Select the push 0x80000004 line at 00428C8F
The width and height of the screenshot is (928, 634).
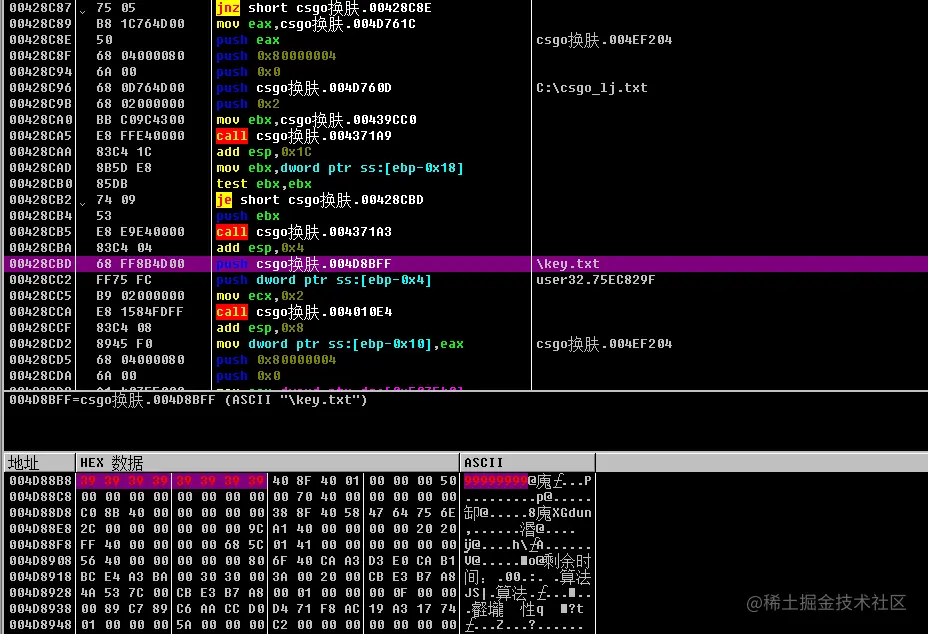click(276, 56)
